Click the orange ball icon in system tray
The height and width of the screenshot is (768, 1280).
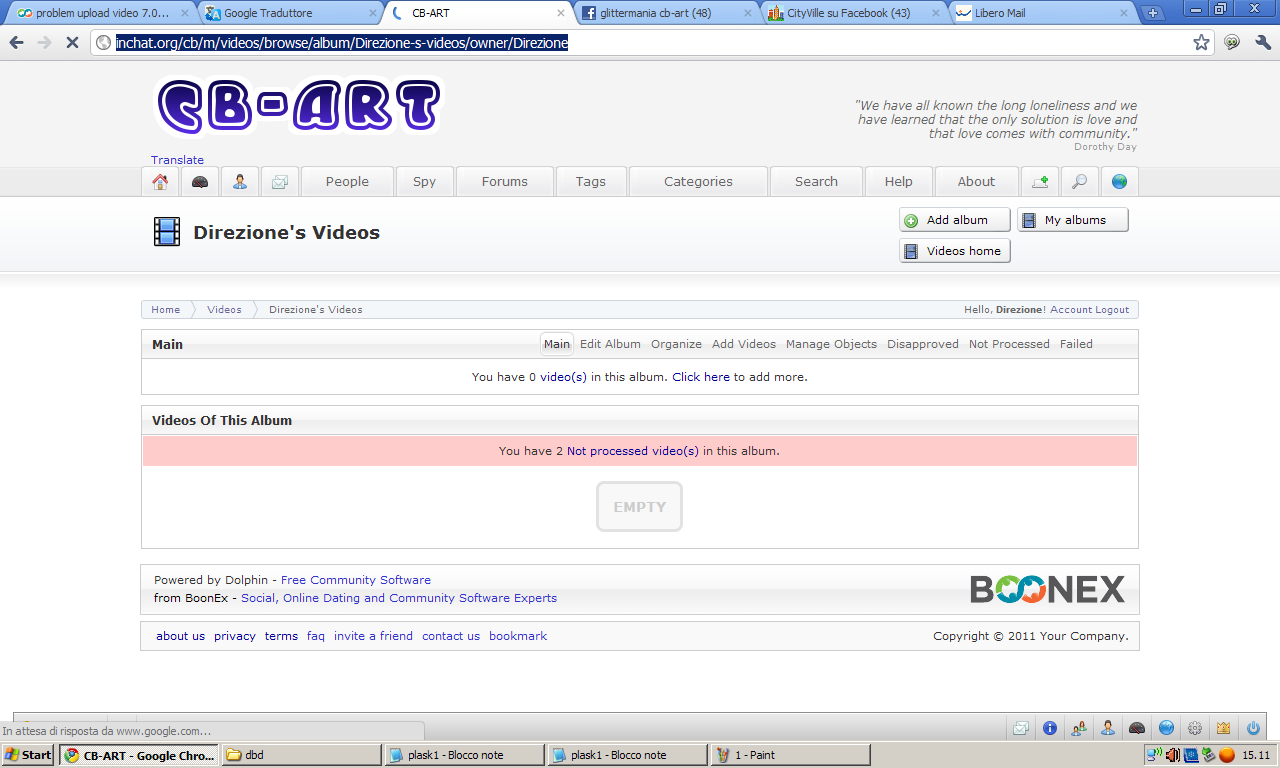coord(1227,755)
